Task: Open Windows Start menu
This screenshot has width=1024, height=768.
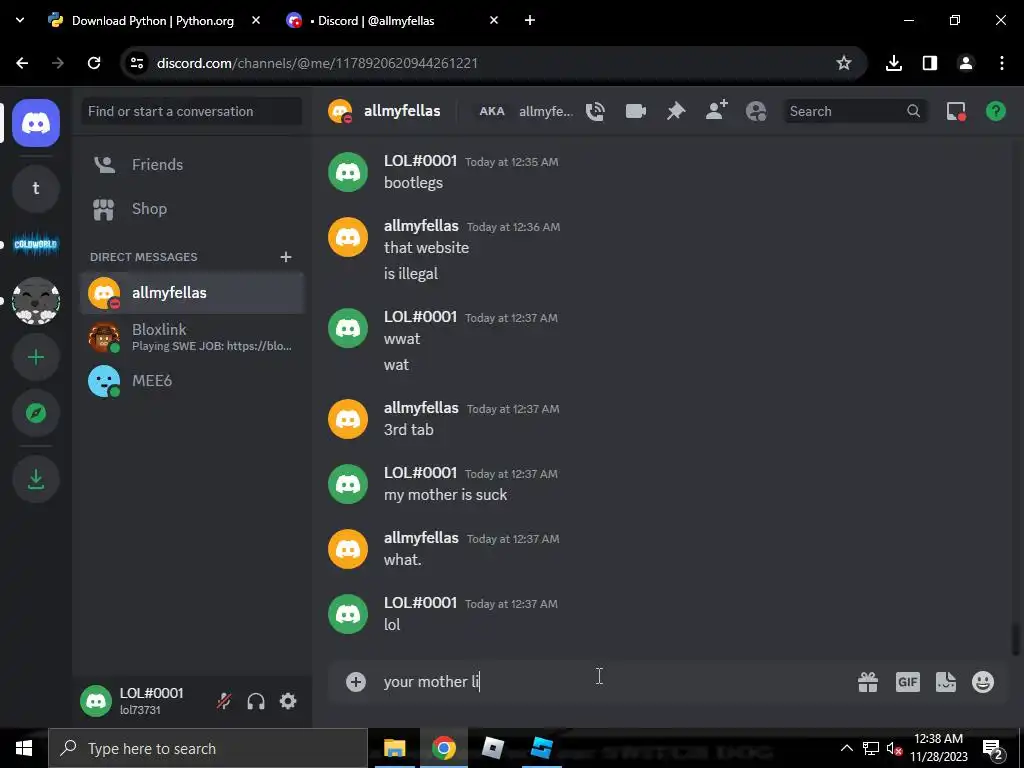Action: [24, 748]
